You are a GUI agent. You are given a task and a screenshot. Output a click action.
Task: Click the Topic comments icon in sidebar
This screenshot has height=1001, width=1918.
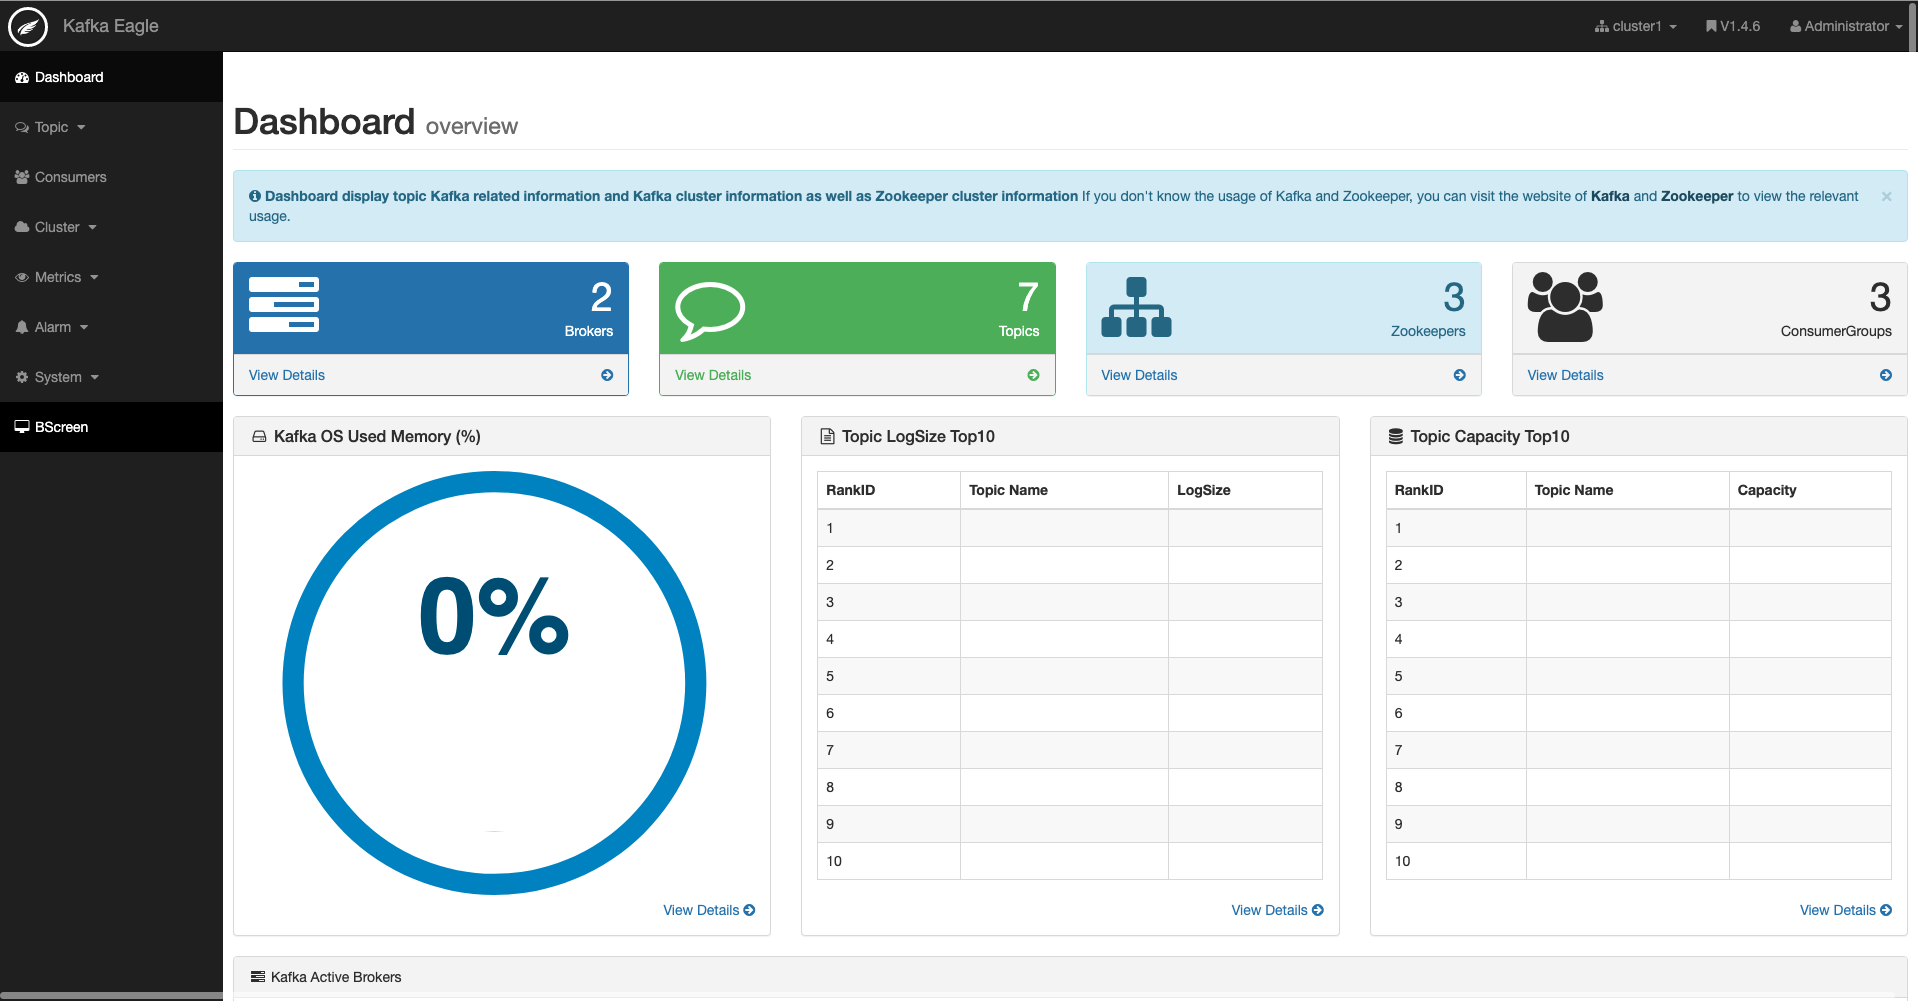pos(22,127)
